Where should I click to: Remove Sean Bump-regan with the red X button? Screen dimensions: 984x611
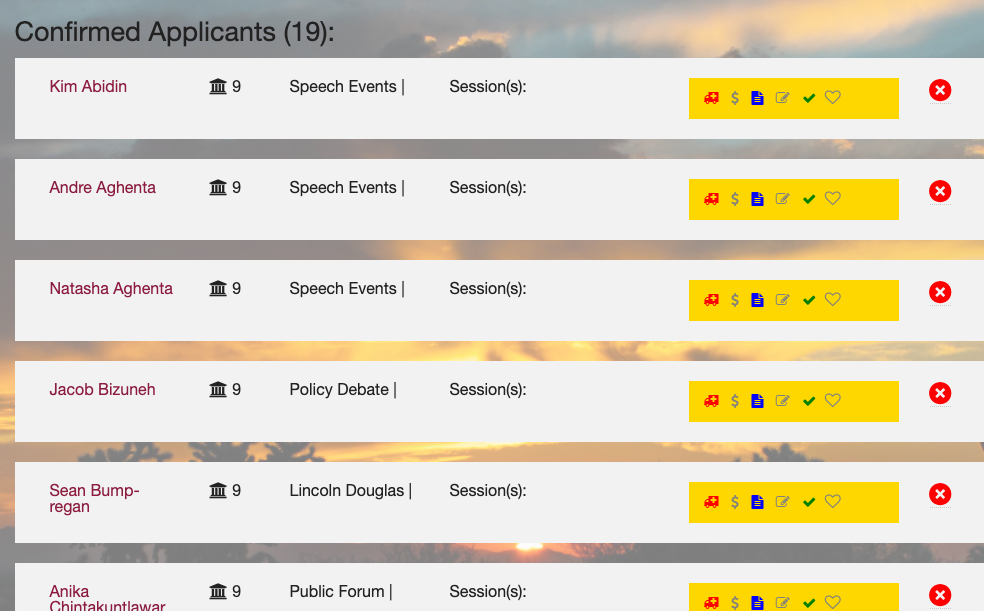[x=940, y=494]
